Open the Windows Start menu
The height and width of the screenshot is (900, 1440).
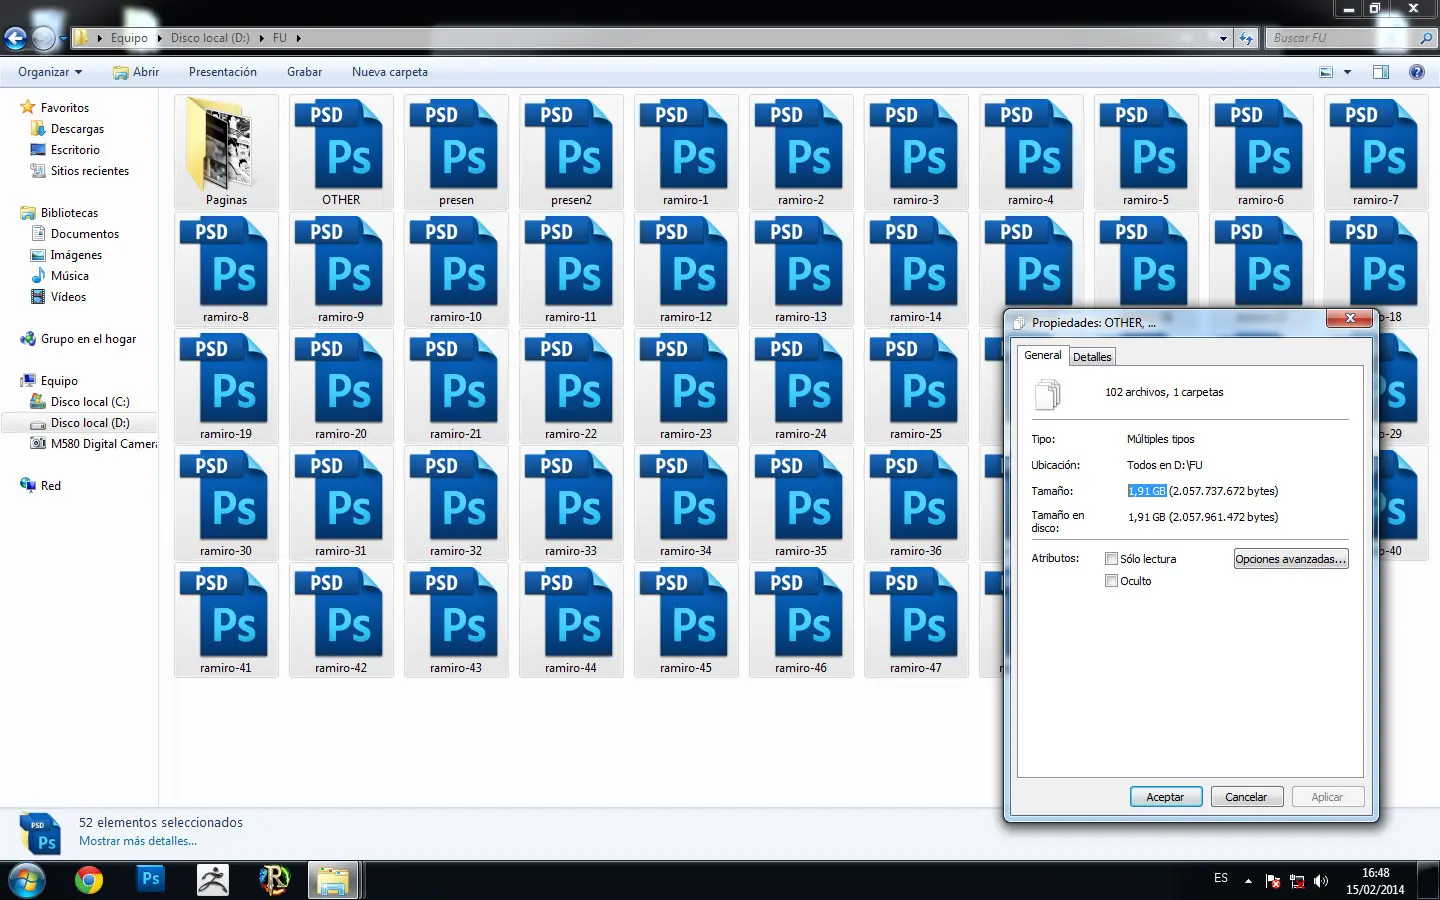[27, 880]
